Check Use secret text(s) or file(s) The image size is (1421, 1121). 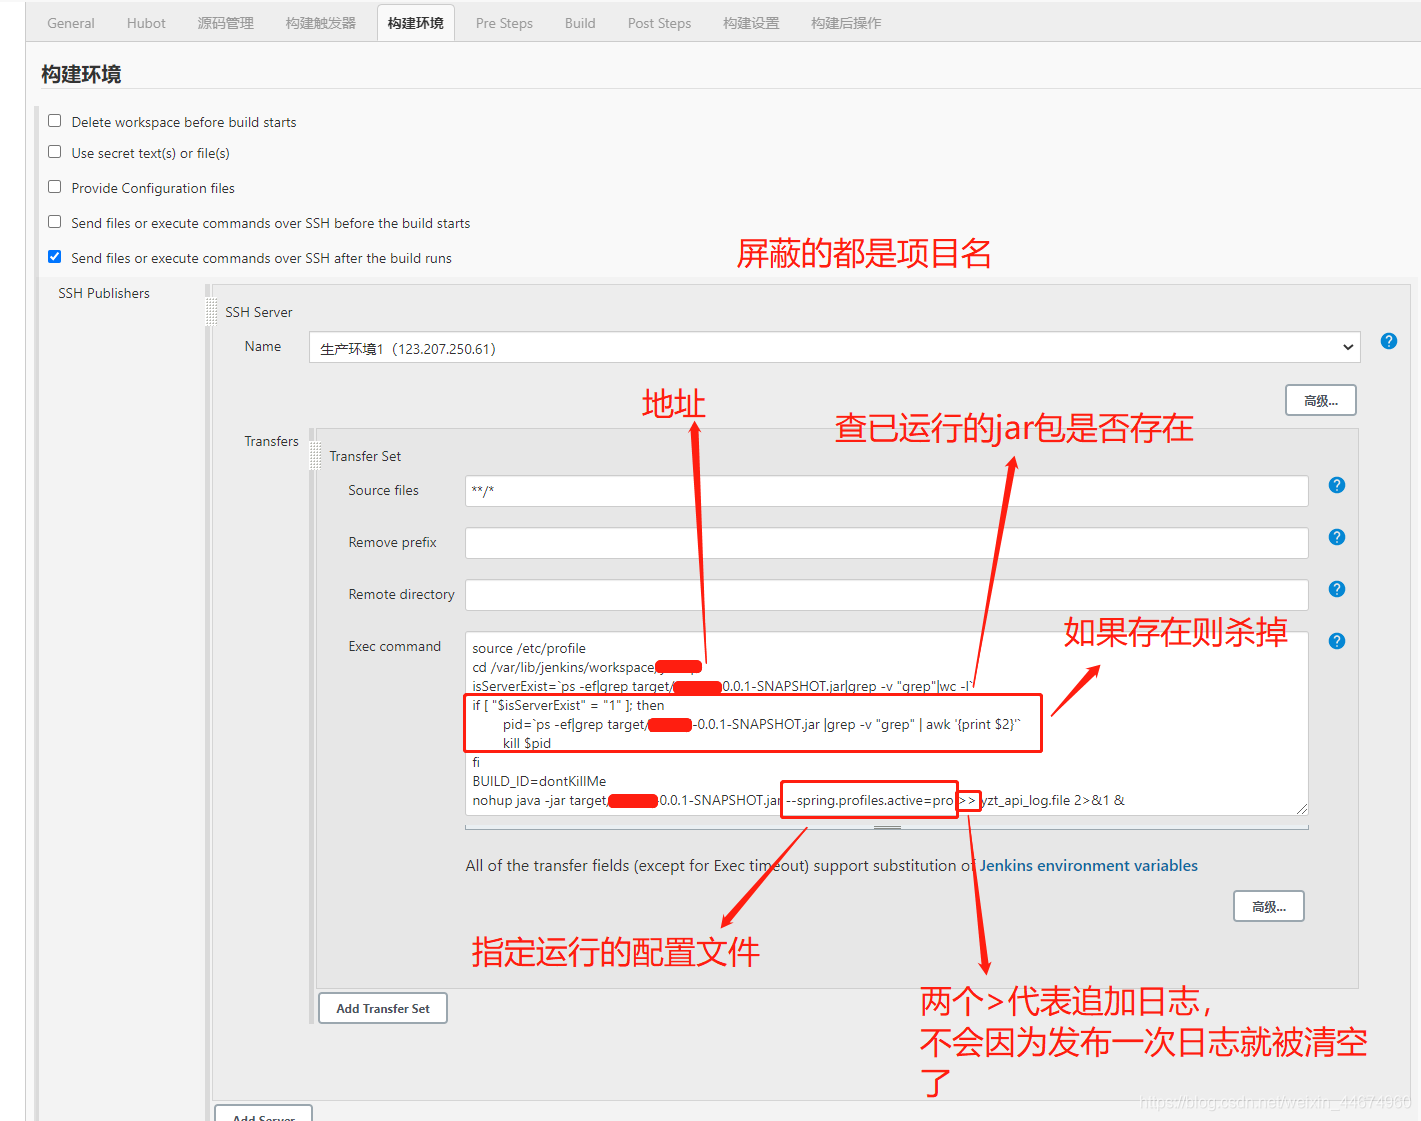(x=54, y=151)
